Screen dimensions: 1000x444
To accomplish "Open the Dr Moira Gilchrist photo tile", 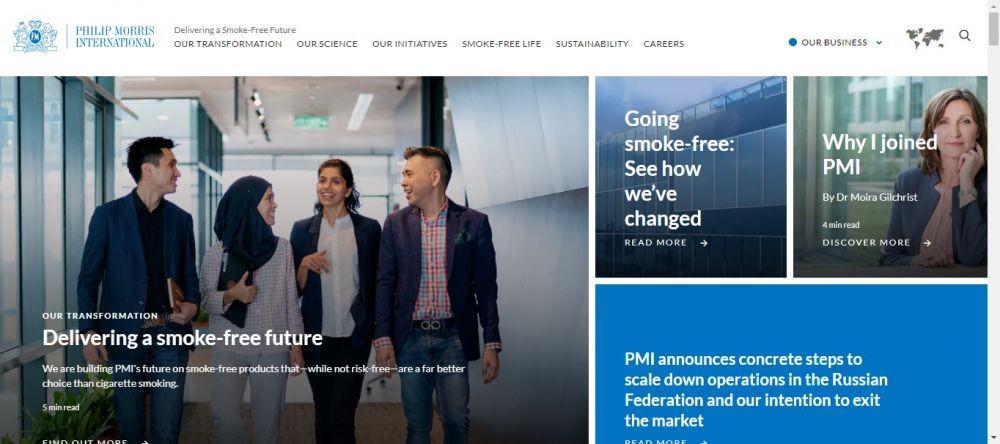I will pos(890,177).
